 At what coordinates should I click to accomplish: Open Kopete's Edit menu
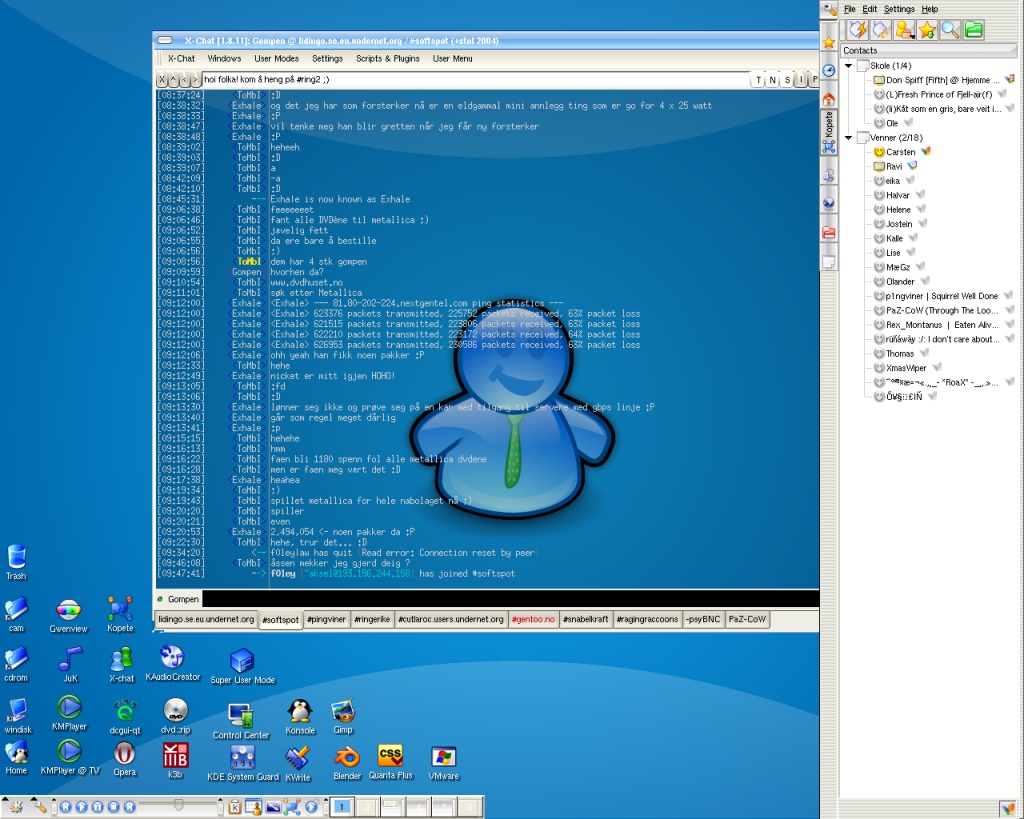[869, 9]
